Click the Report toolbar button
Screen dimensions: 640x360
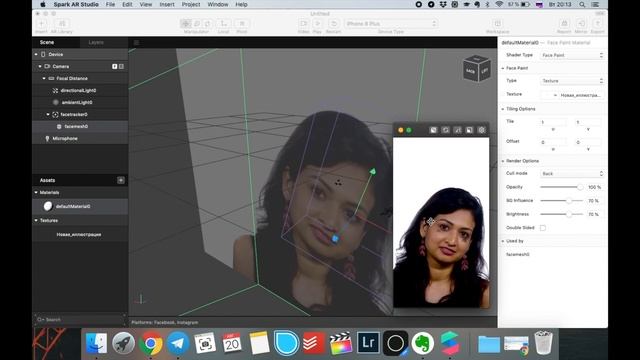pos(564,24)
